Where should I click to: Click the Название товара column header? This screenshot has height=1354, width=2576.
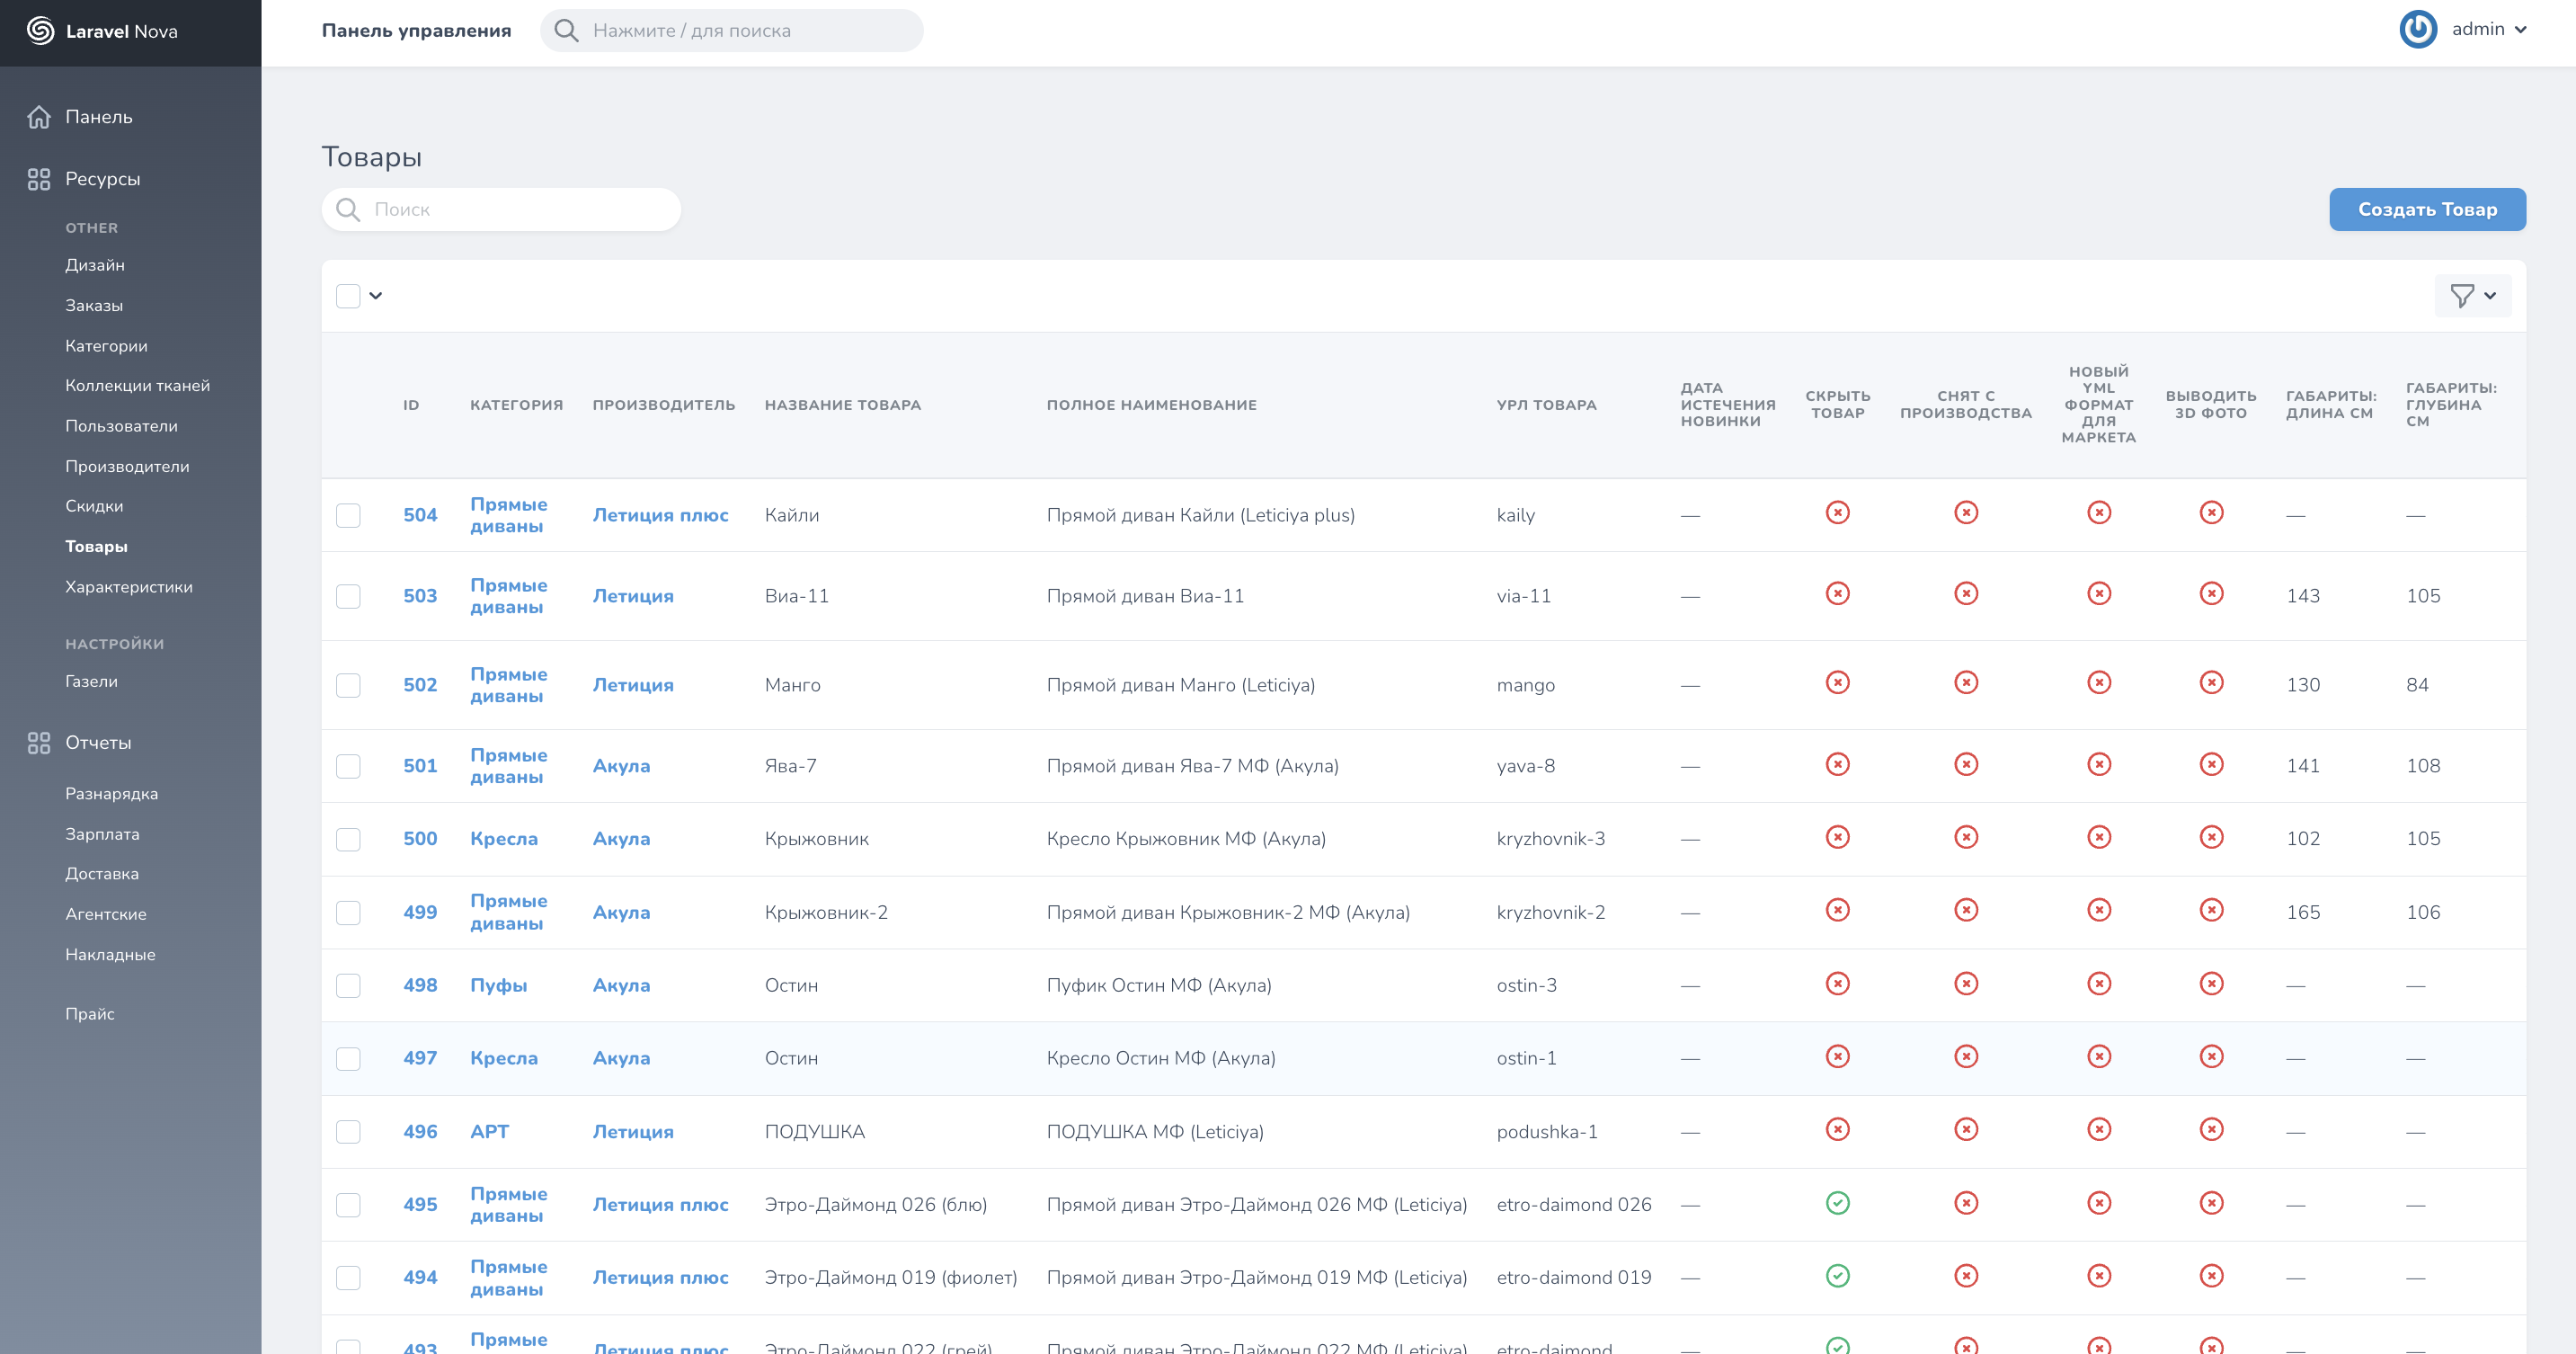click(842, 405)
